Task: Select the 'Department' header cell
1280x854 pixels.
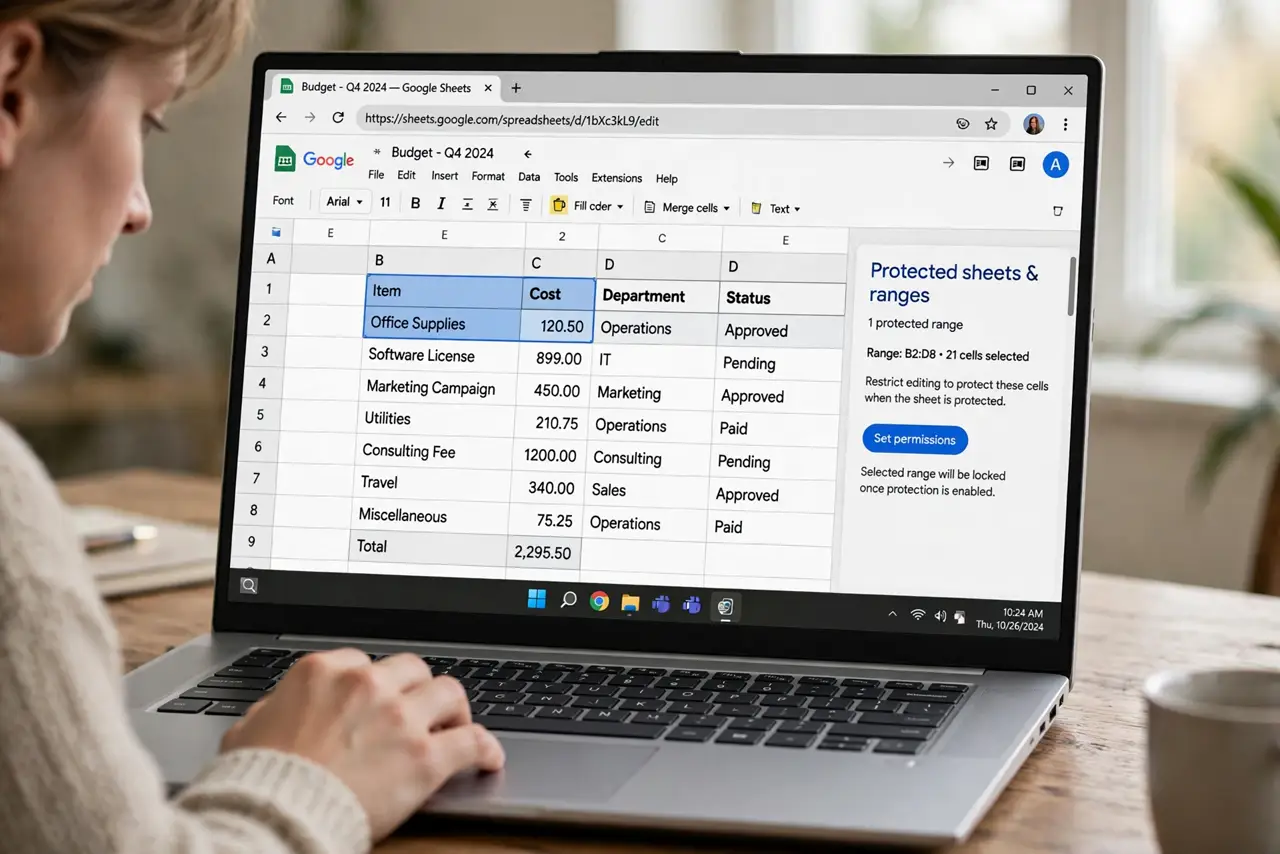Action: coord(657,296)
